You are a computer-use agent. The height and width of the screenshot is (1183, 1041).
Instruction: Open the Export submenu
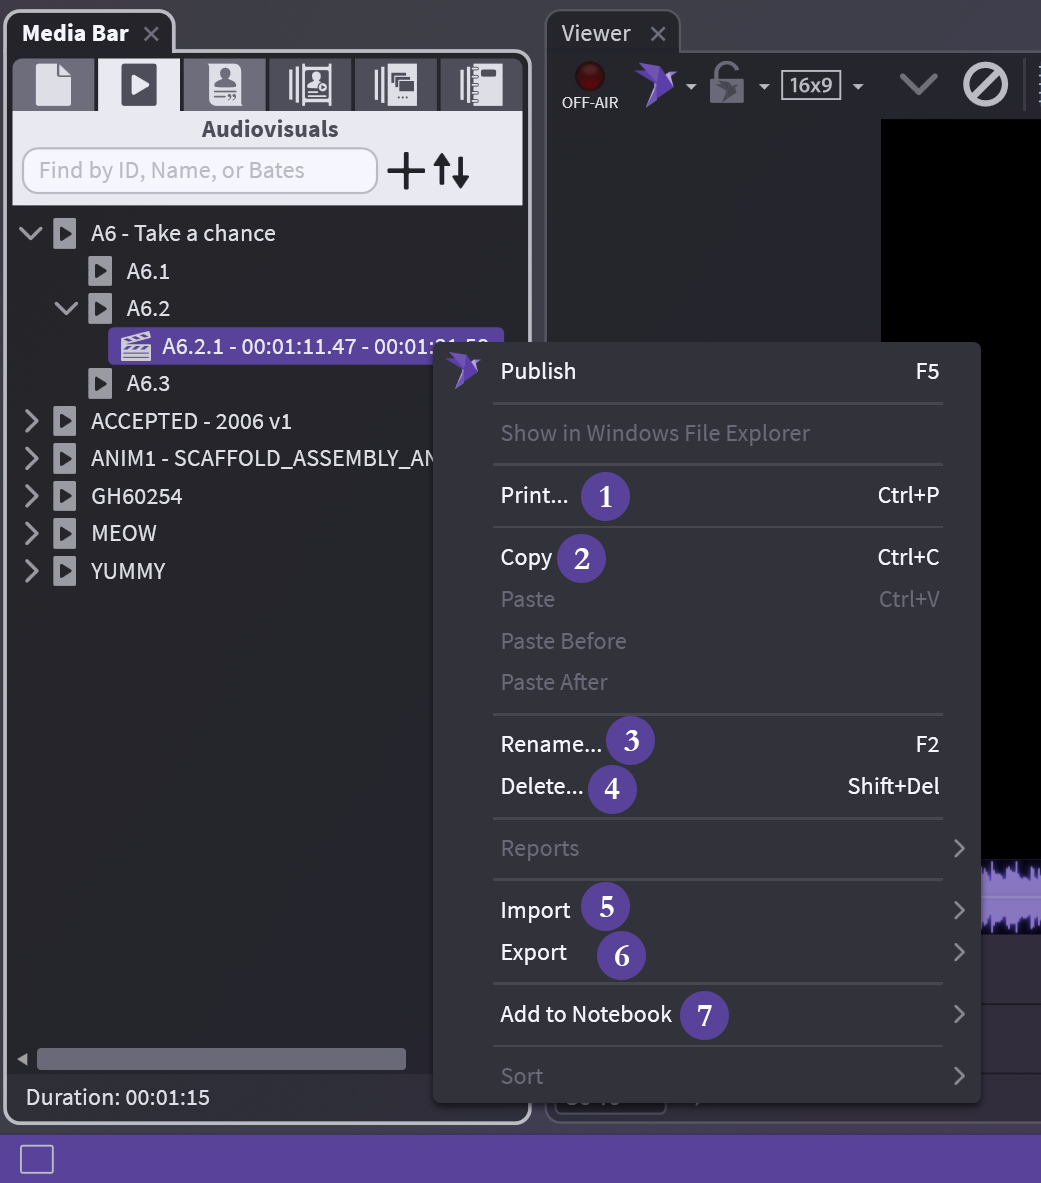tap(534, 952)
